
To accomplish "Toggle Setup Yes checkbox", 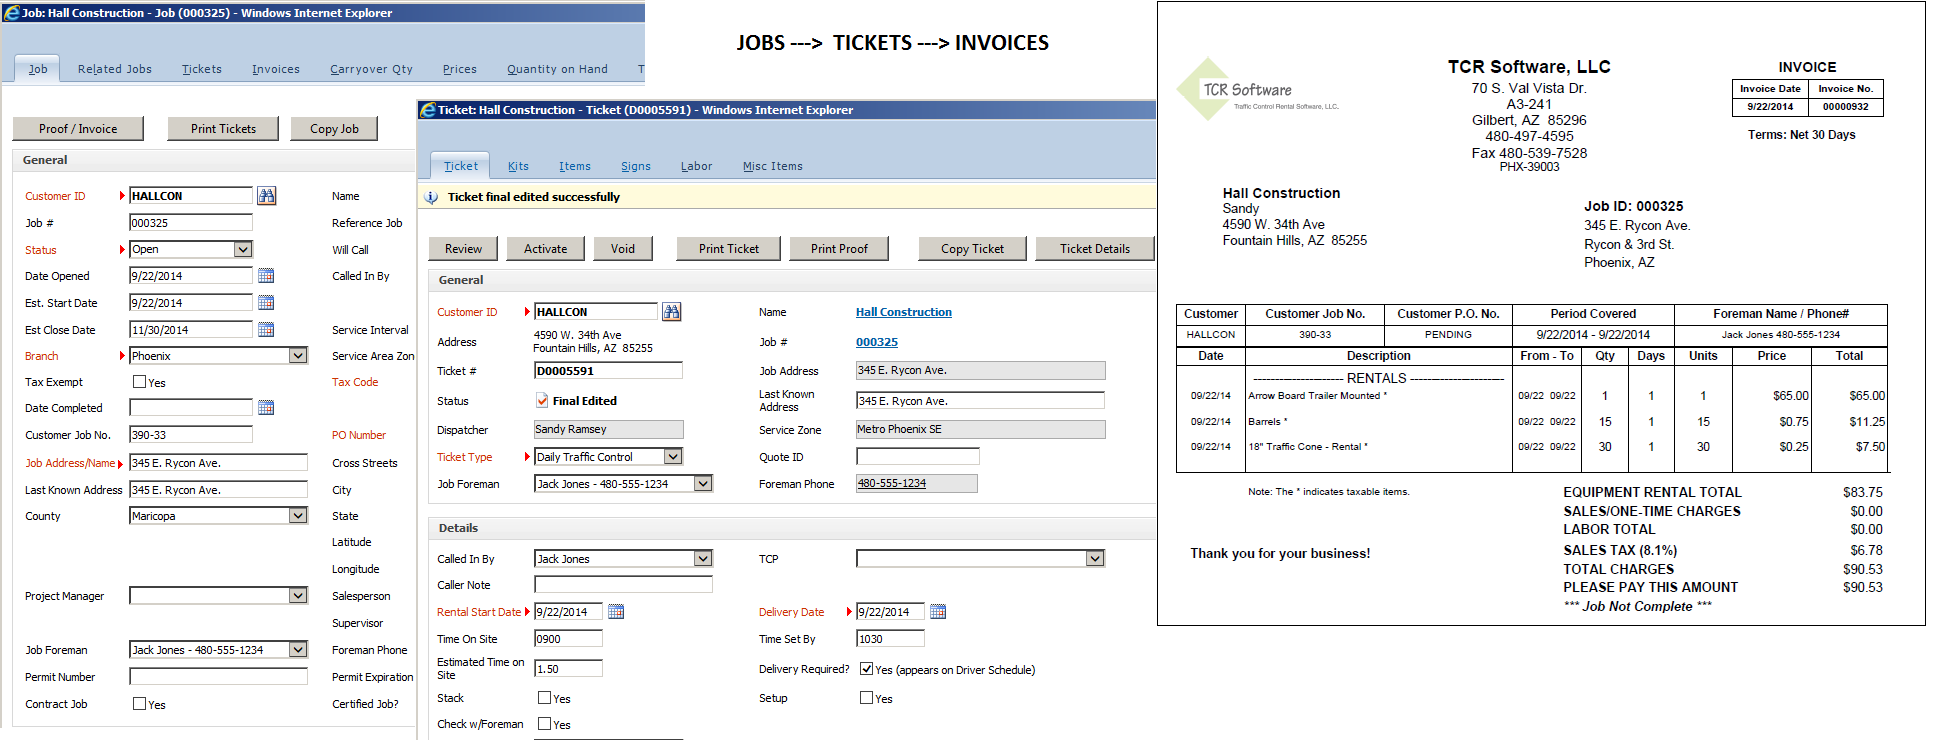I will click(867, 697).
